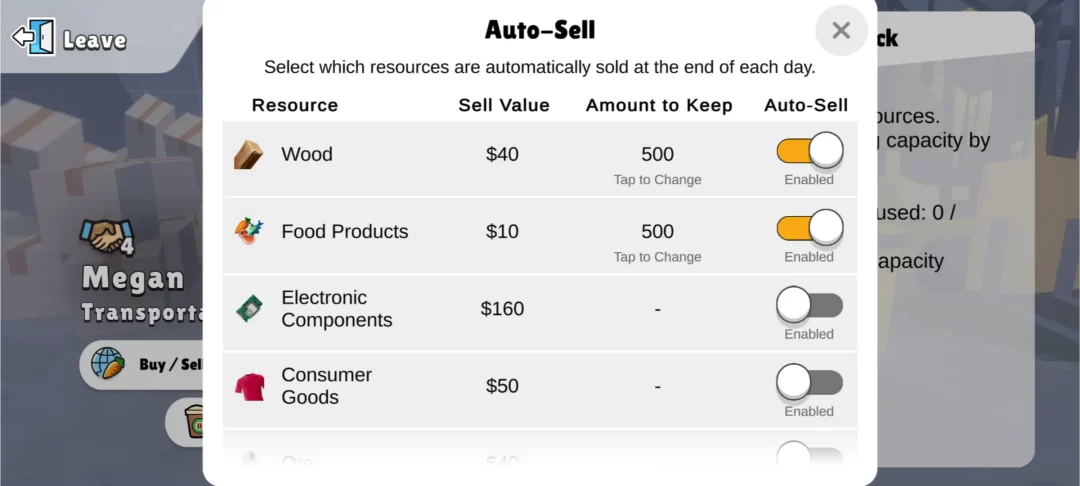This screenshot has width=1080, height=486.
Task: Click the Leave door icon
Action: coord(34,39)
